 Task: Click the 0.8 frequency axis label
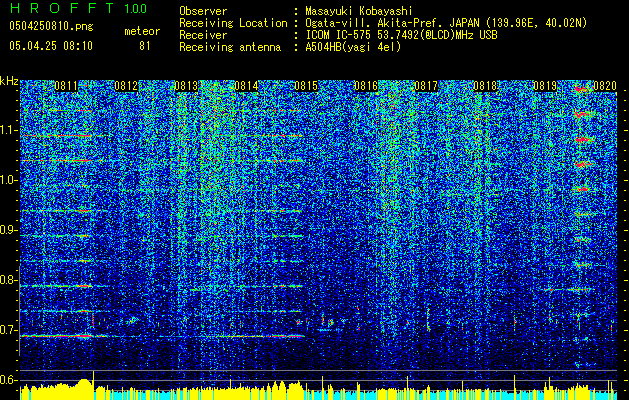9,280
